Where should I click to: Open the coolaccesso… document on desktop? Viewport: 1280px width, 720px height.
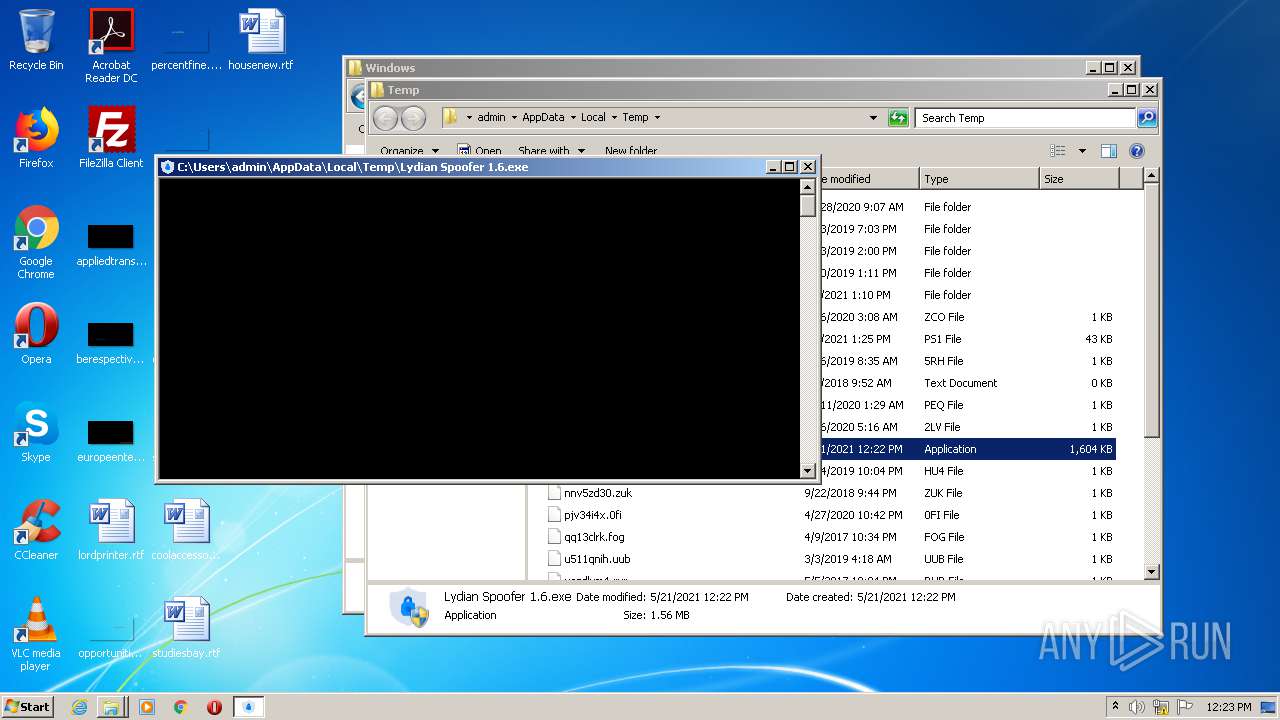186,530
